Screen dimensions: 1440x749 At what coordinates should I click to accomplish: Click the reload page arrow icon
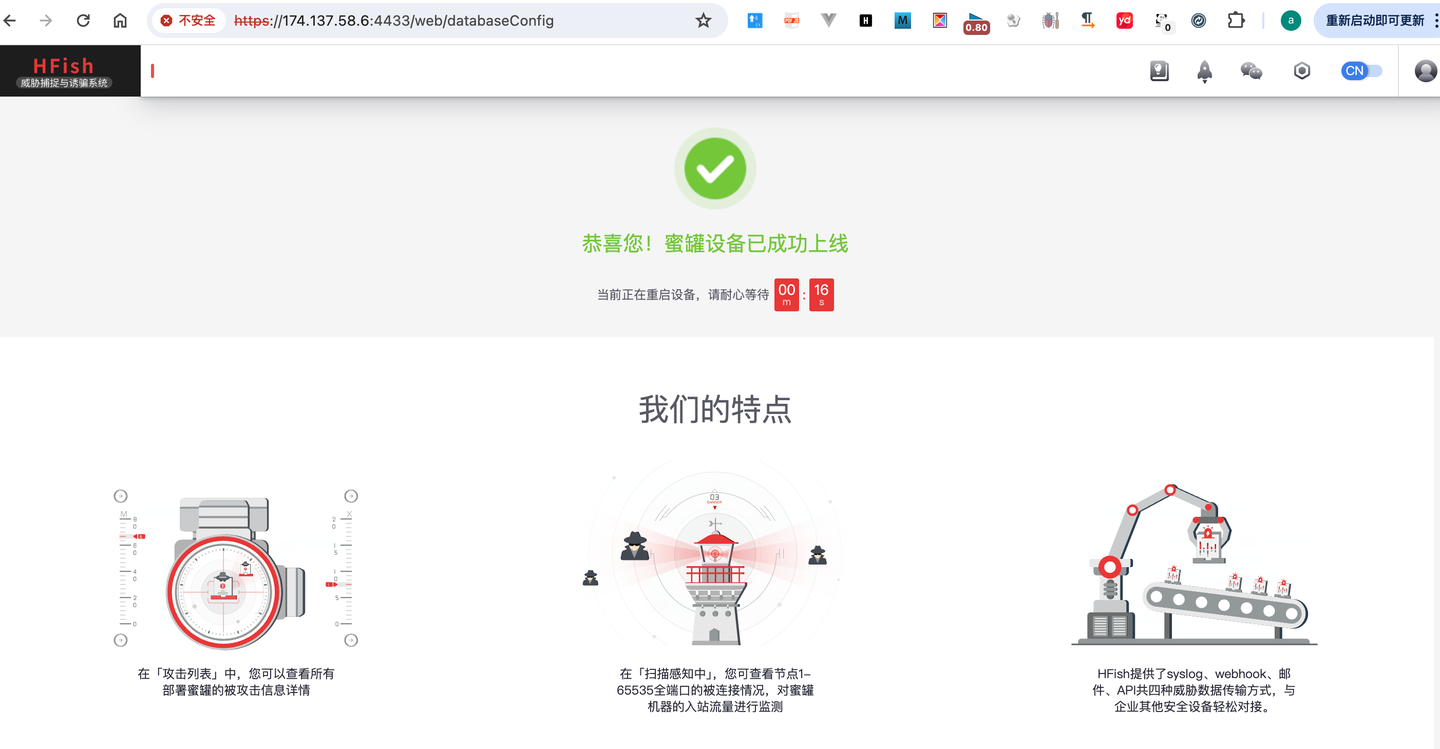83,20
